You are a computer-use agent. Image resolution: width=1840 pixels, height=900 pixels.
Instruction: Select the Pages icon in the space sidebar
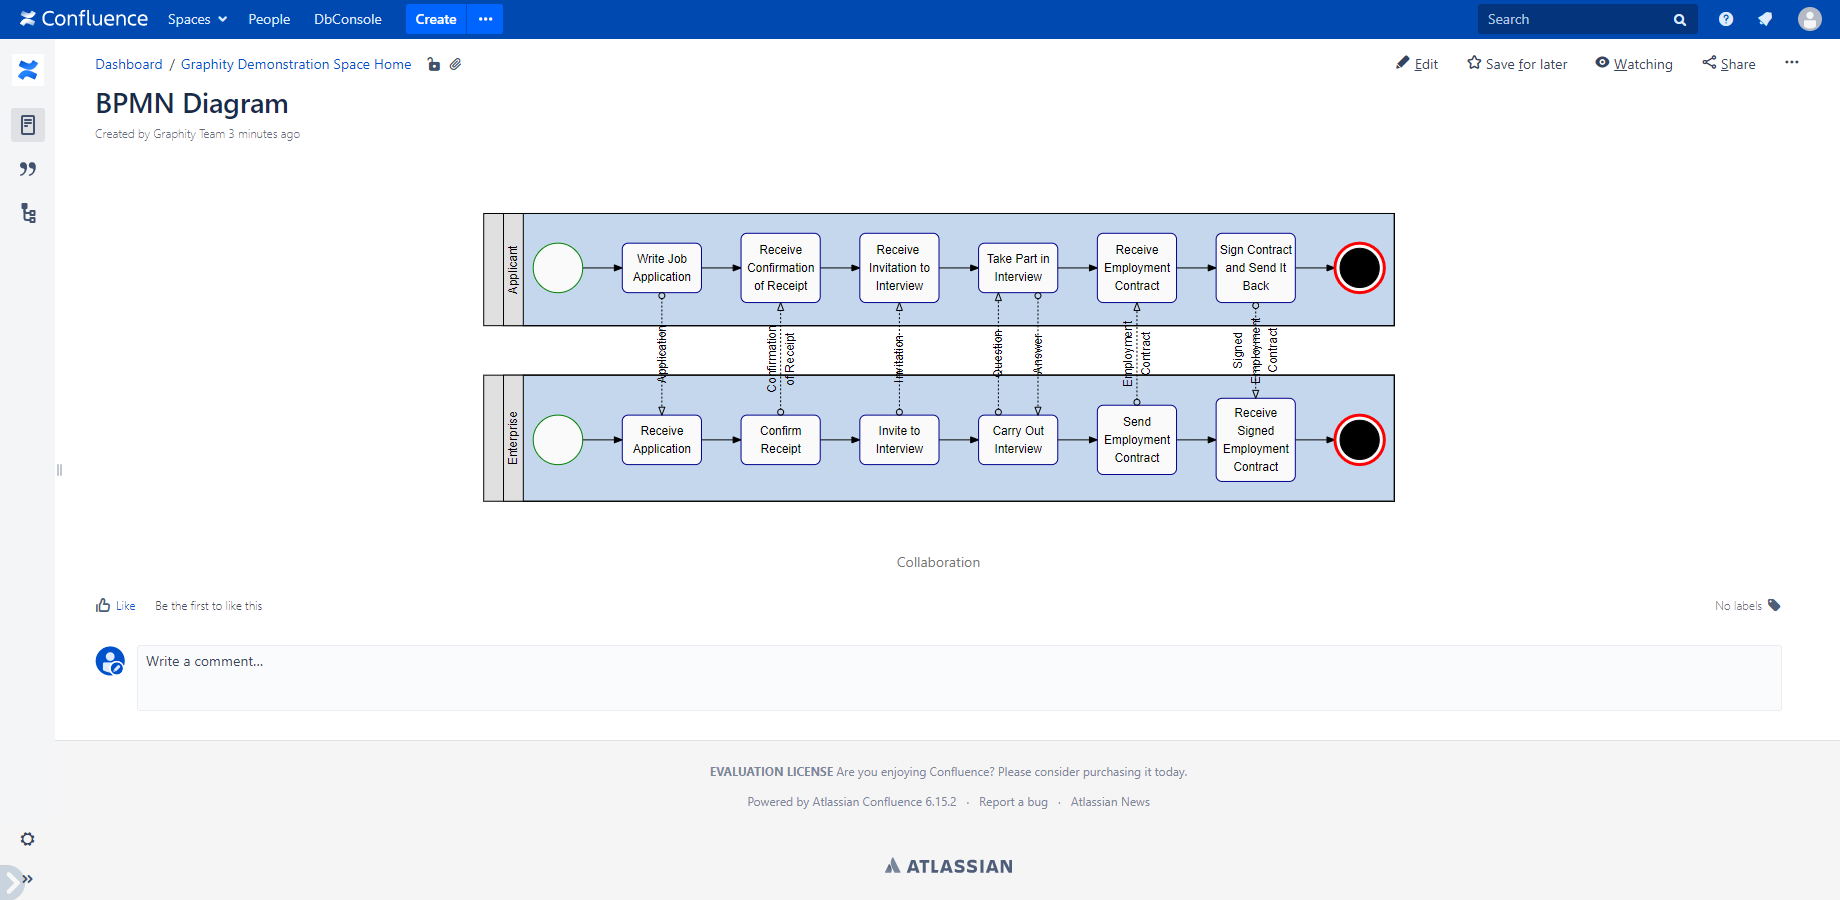point(28,125)
